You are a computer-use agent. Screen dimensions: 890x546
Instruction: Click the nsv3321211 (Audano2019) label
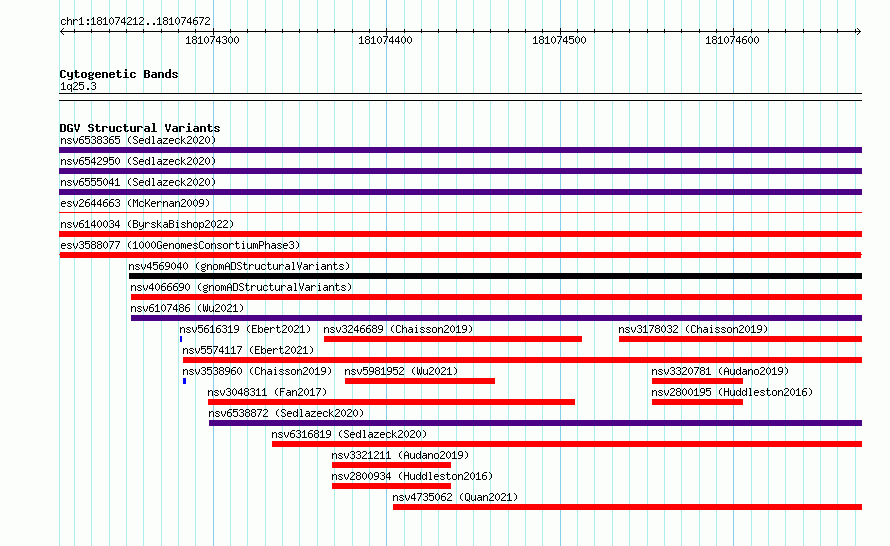pos(400,455)
